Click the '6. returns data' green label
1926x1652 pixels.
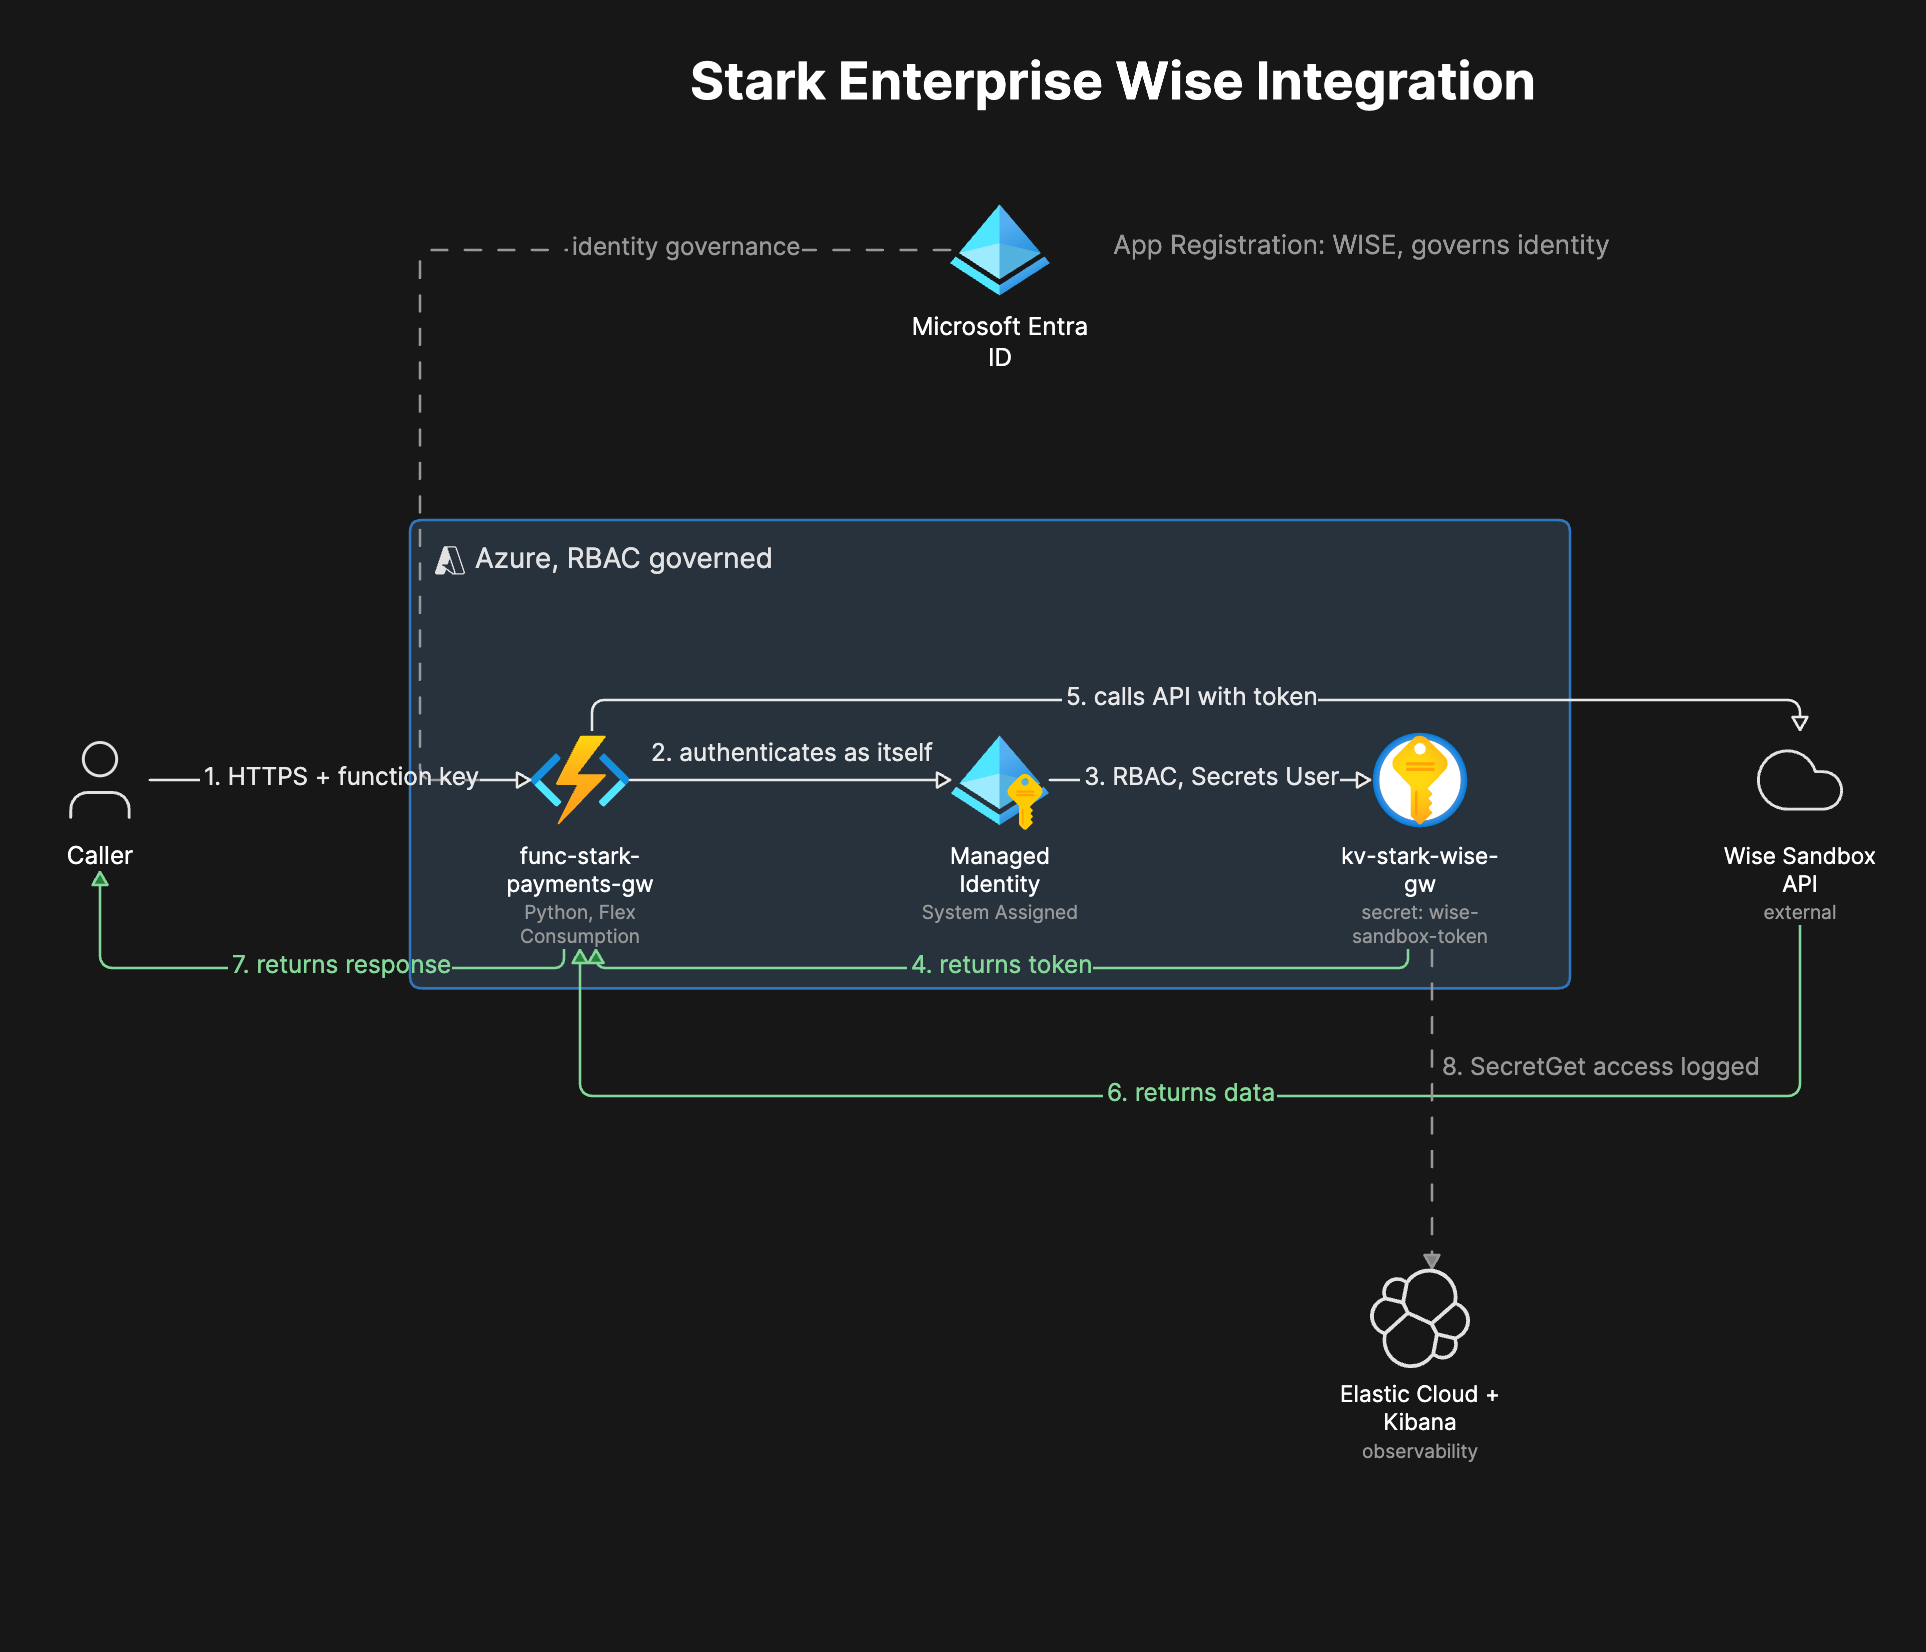coord(1191,1093)
